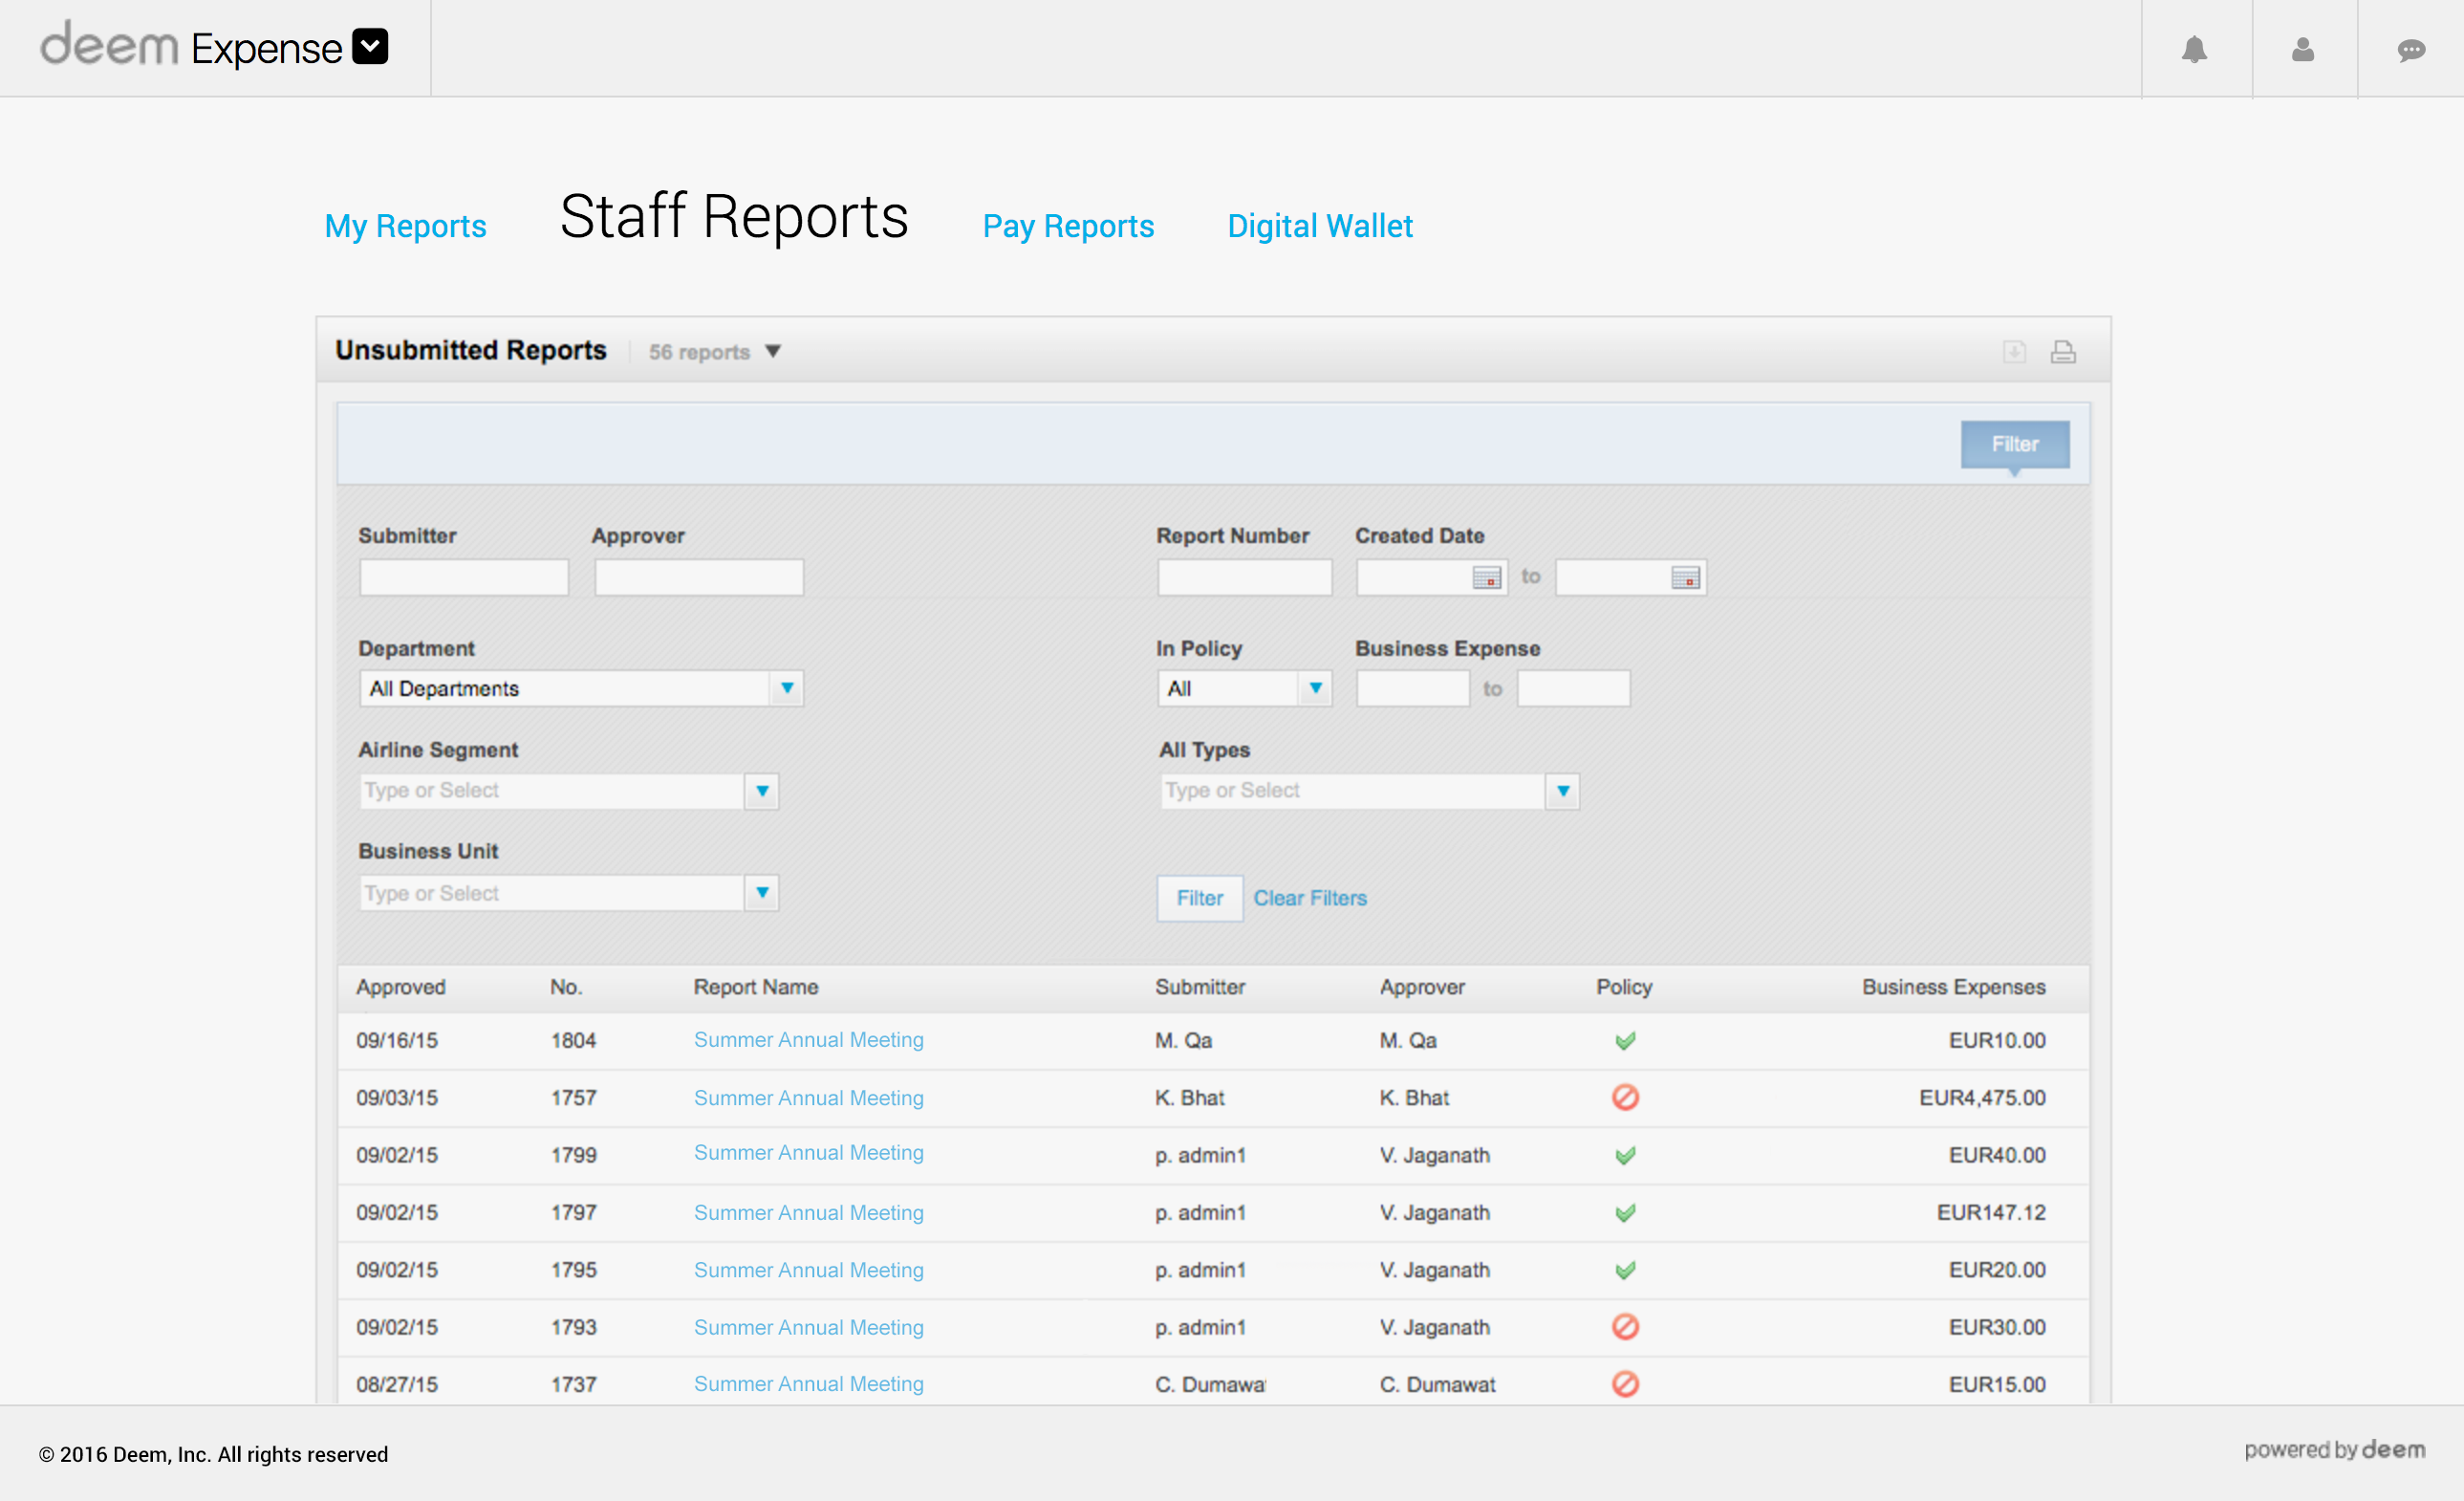Focus the Report Number input field
The height and width of the screenshot is (1501, 2464).
pyautogui.click(x=1244, y=578)
